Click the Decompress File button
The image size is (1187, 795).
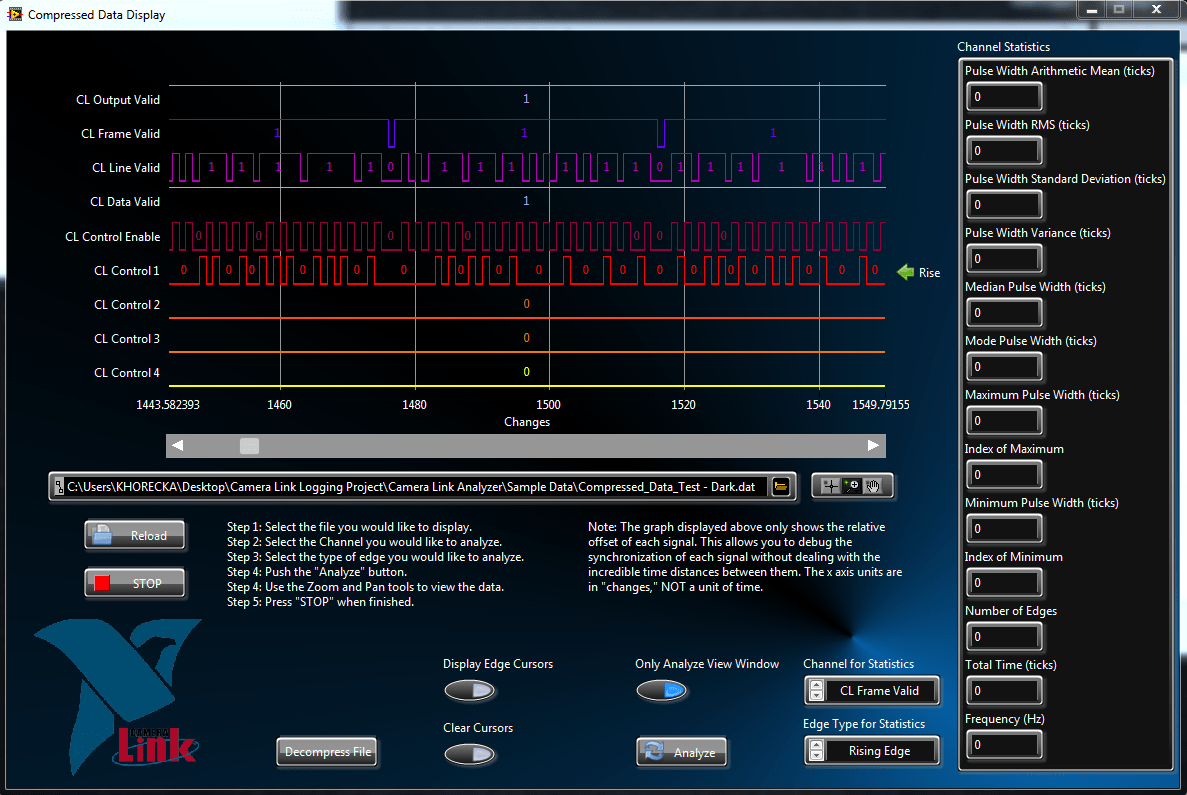pos(327,752)
